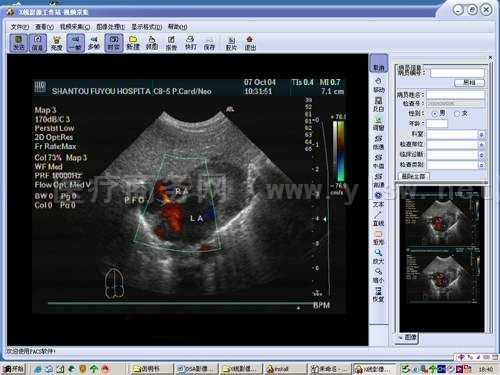
Task: Click the 退出 exit toolbar icon
Action: [250, 43]
